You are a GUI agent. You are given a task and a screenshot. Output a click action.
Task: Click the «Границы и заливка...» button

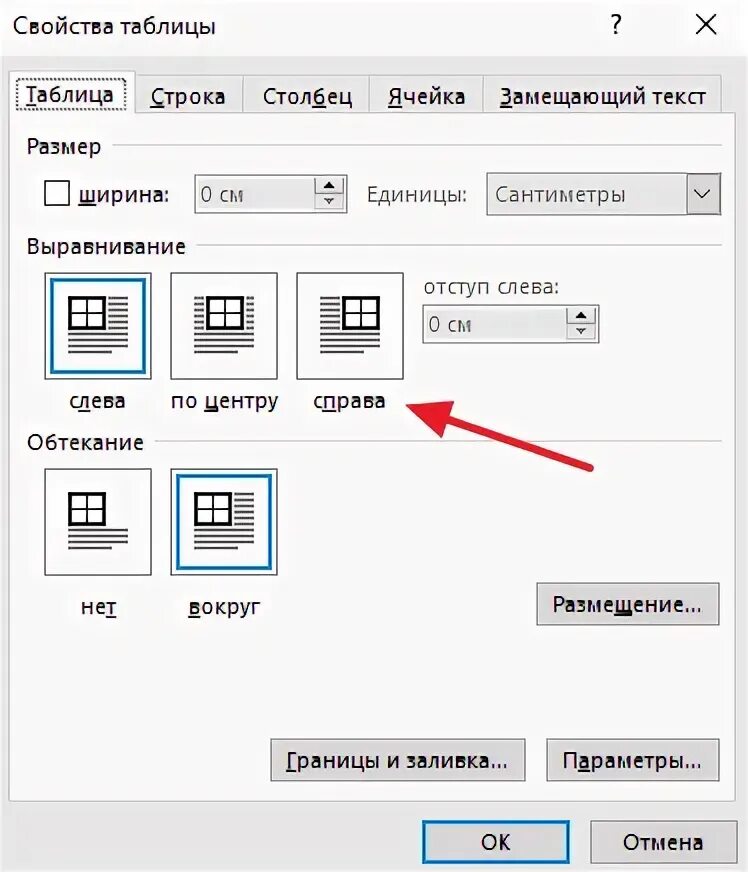398,760
